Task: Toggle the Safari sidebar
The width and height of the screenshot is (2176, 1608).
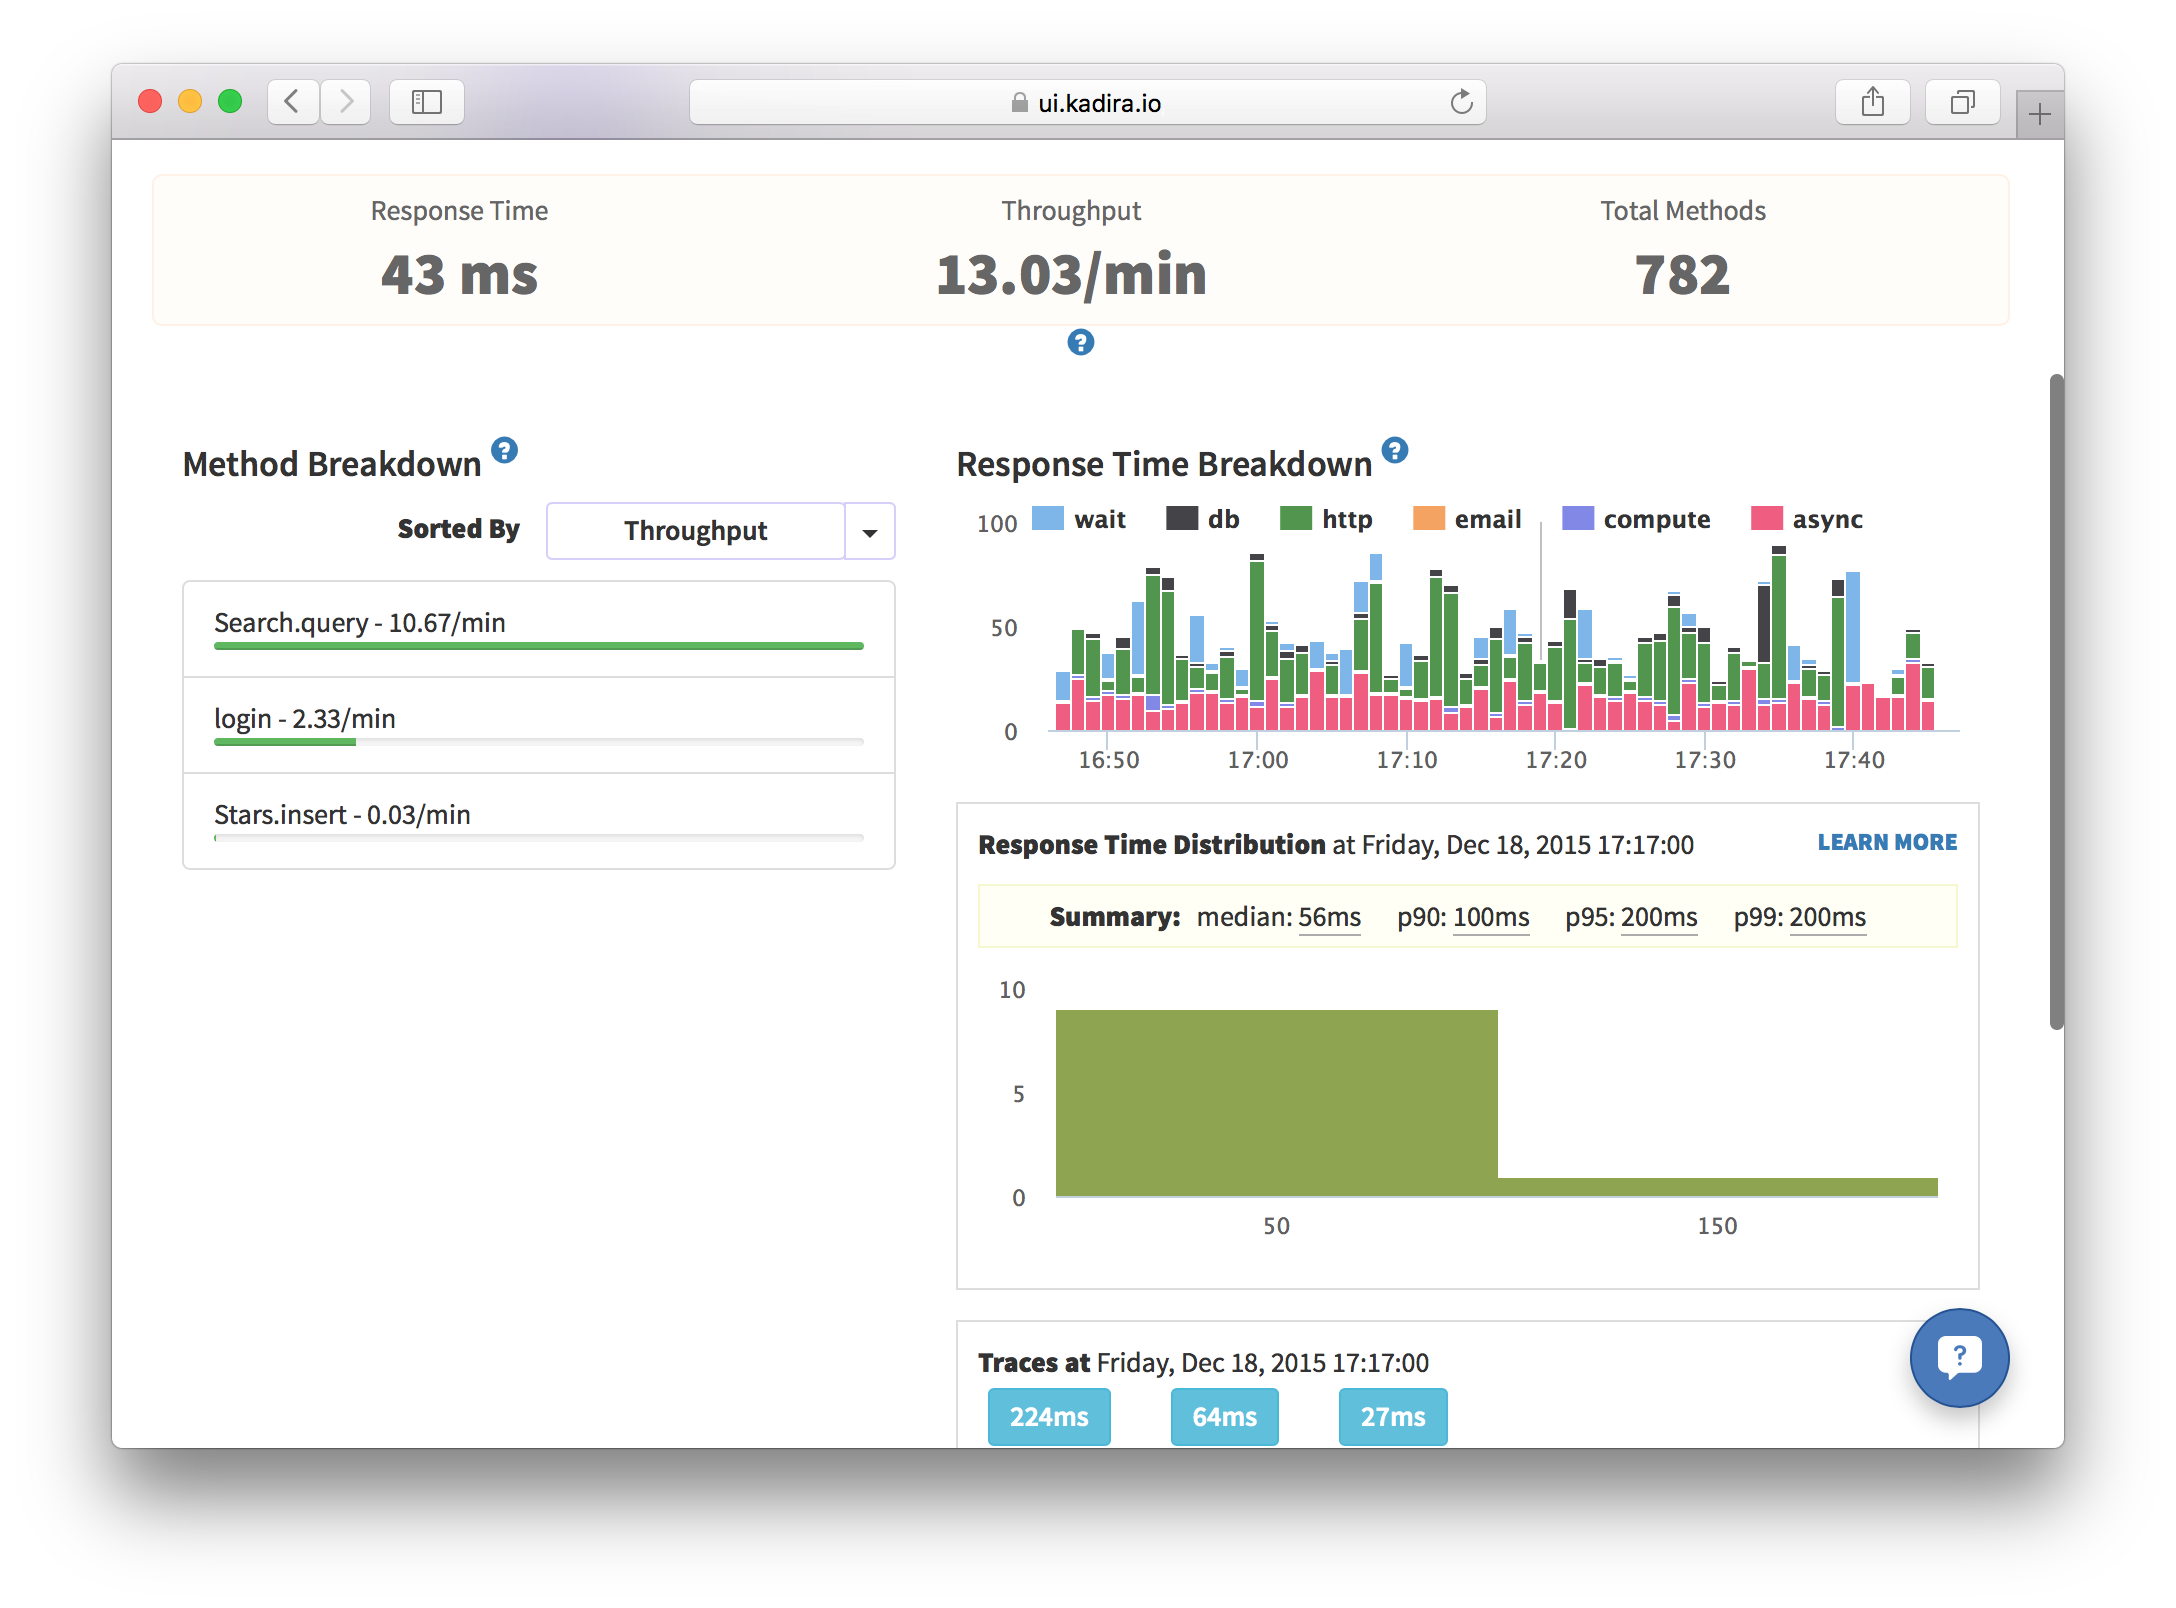Action: pos(427,102)
